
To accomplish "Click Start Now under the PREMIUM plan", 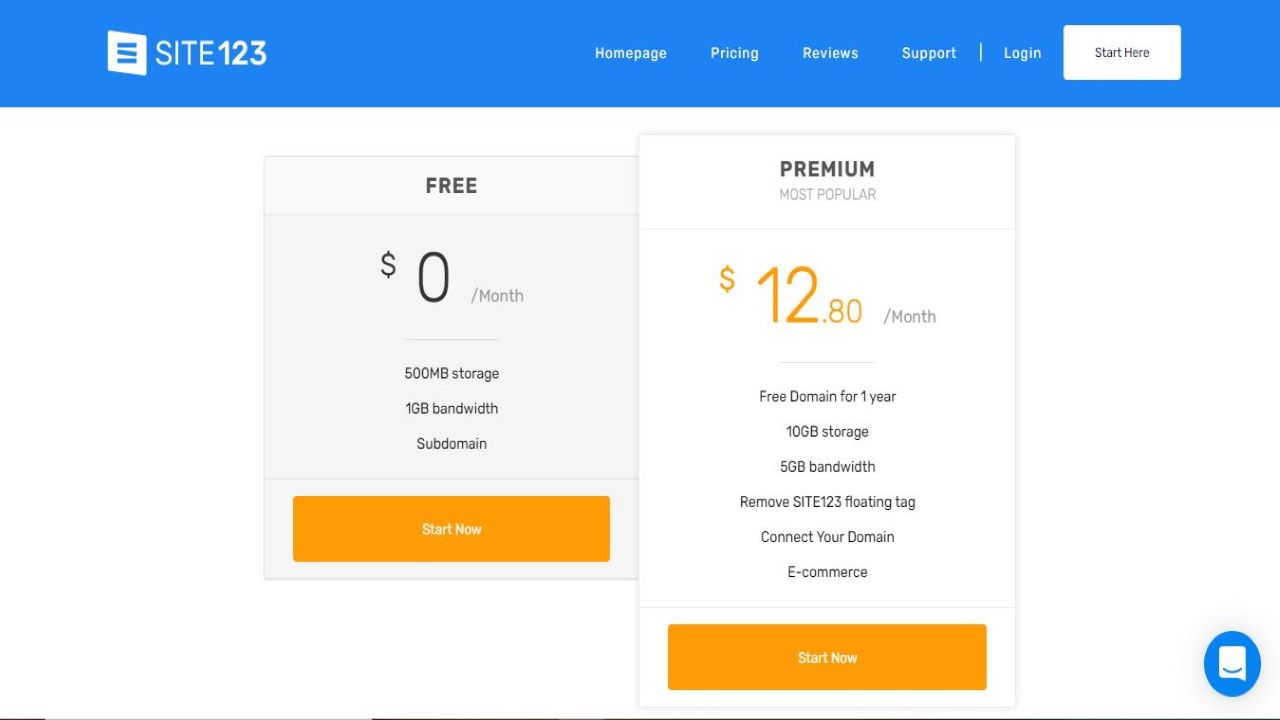I will [827, 657].
